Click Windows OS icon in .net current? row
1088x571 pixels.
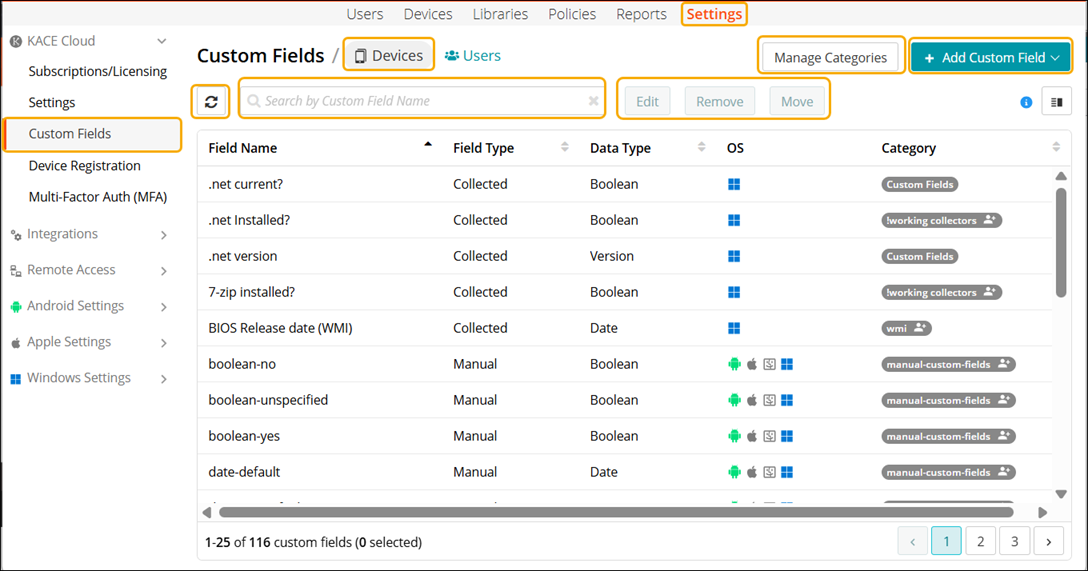click(734, 184)
